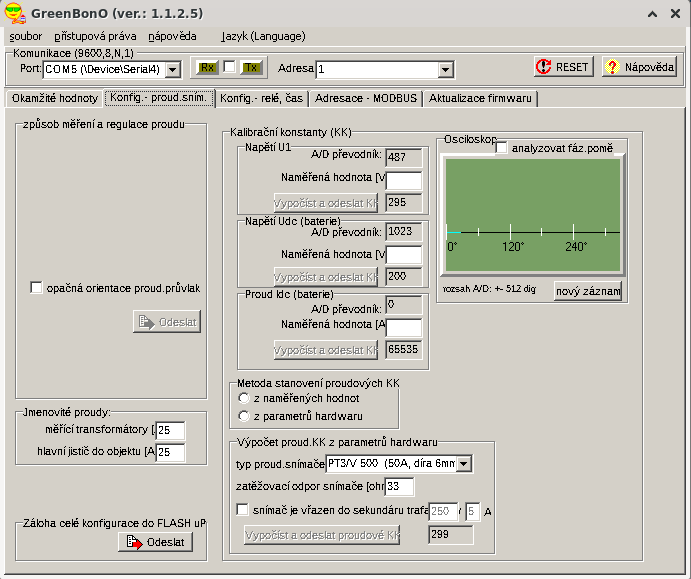
Task: Click the Tx indicator in the communication bar
Action: pyautogui.click(x=250, y=68)
